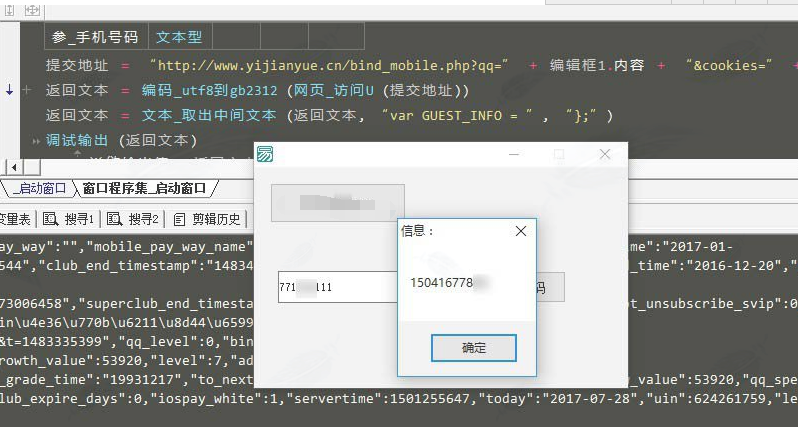Expand the 返回文本 line plus marker
The image size is (798, 427).
coord(27,90)
